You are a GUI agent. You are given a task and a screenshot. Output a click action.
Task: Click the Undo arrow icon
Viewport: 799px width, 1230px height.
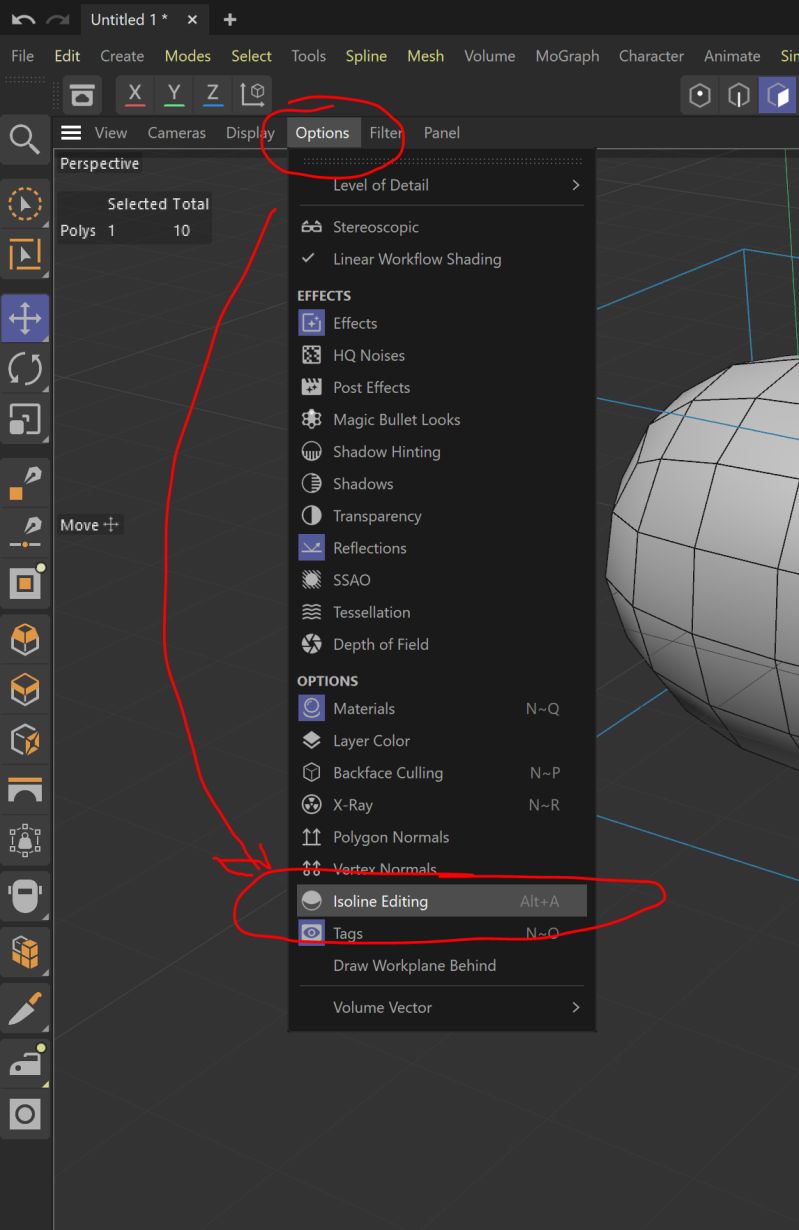[x=22, y=20]
